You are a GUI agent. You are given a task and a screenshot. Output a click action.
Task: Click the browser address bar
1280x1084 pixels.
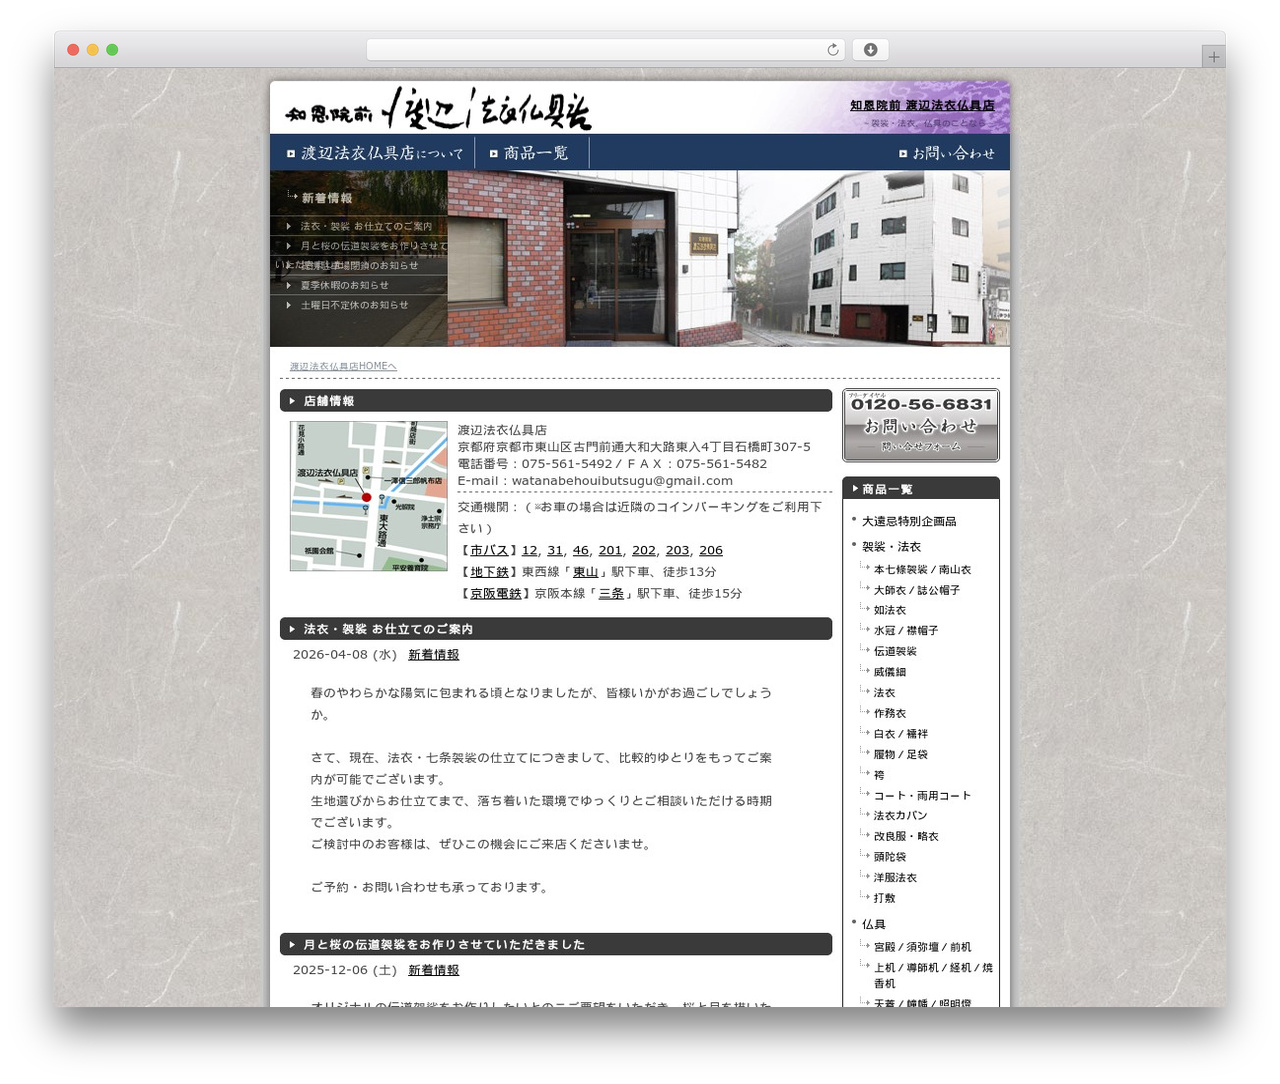605,50
